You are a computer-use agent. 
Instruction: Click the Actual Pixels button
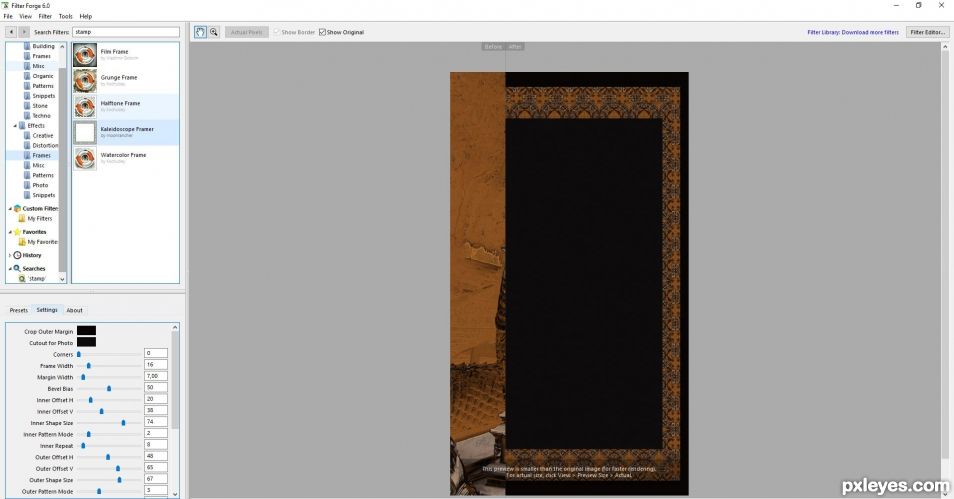[246, 32]
